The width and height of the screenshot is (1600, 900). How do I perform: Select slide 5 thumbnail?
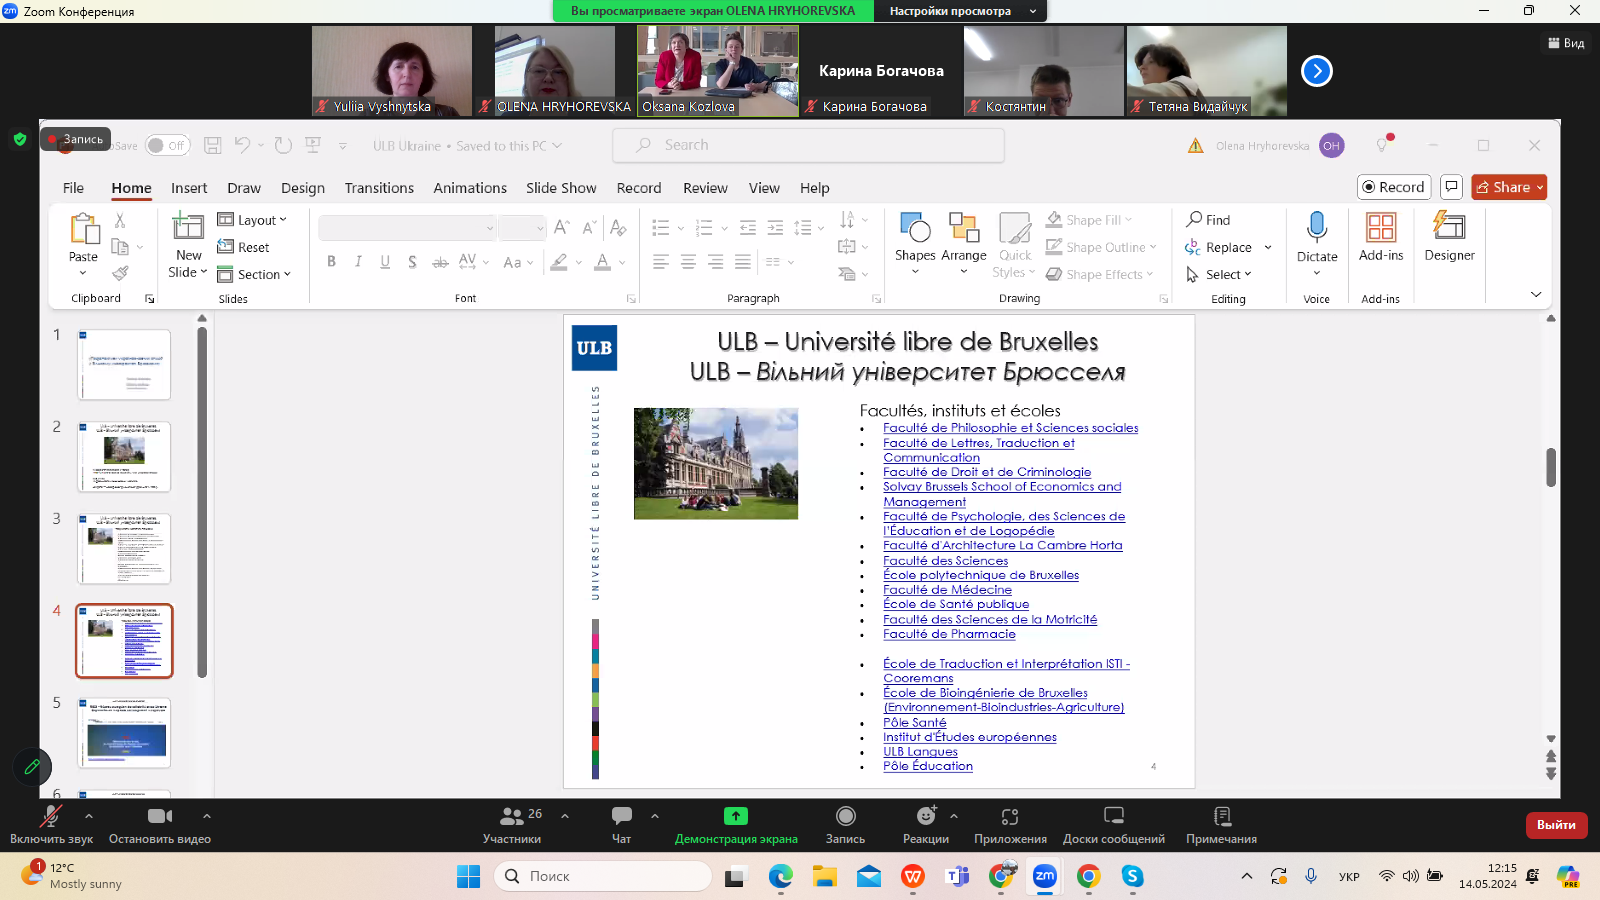pyautogui.click(x=125, y=733)
